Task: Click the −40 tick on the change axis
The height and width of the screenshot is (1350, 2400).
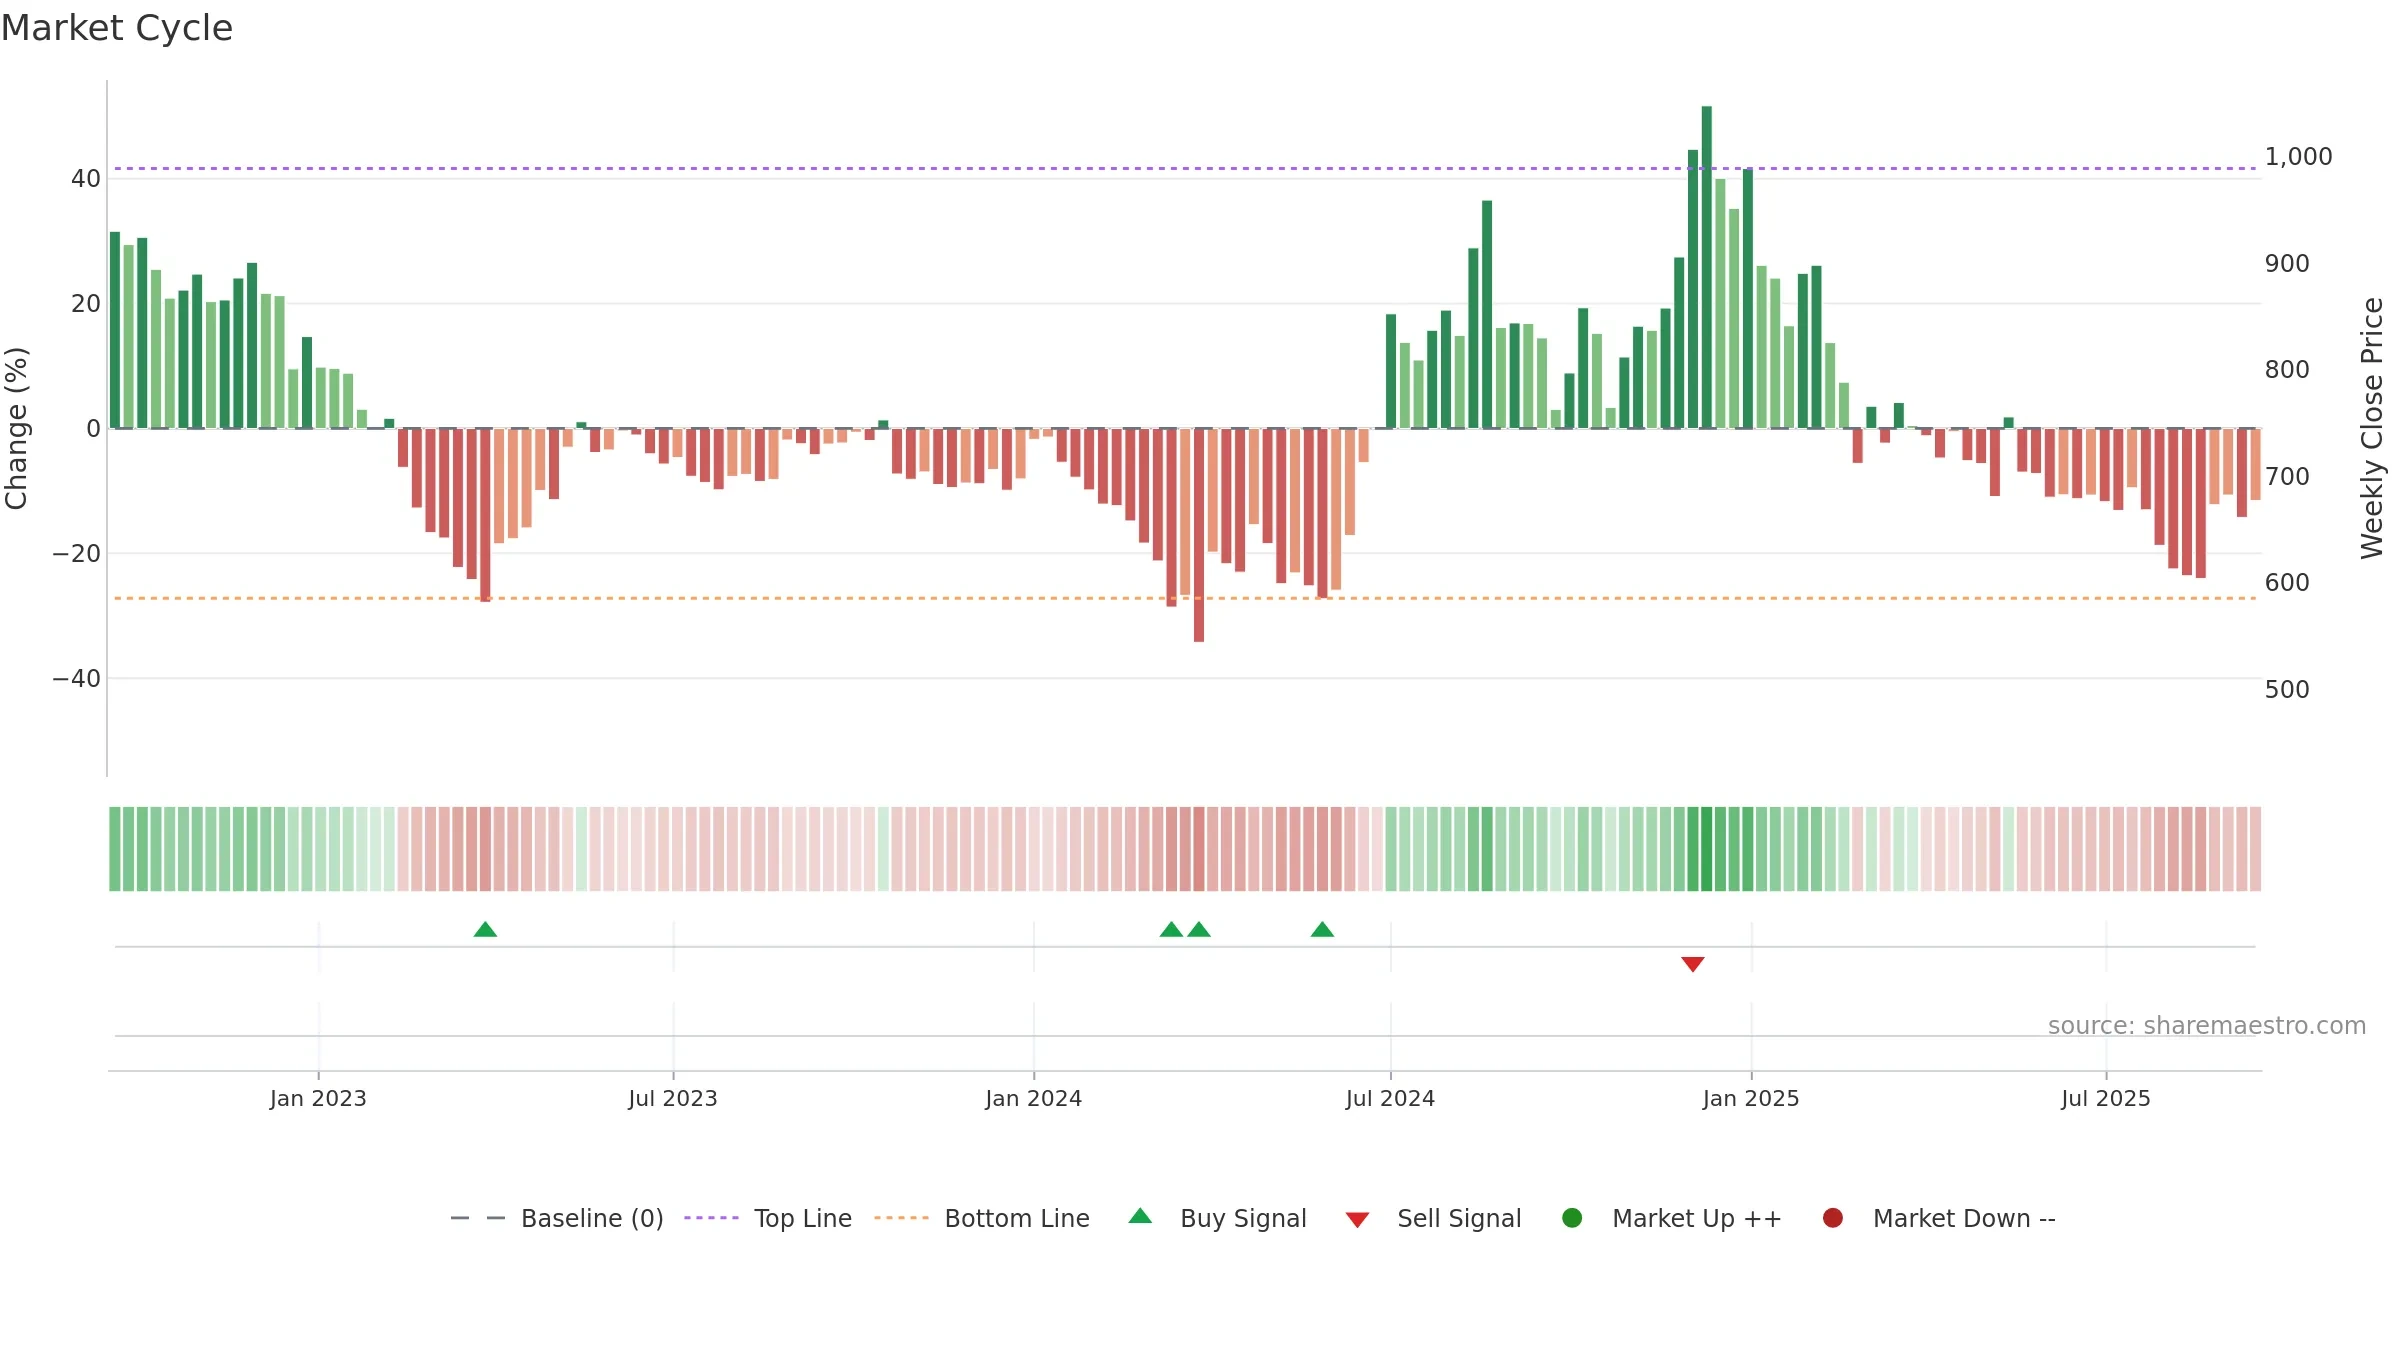Action: coord(77,679)
